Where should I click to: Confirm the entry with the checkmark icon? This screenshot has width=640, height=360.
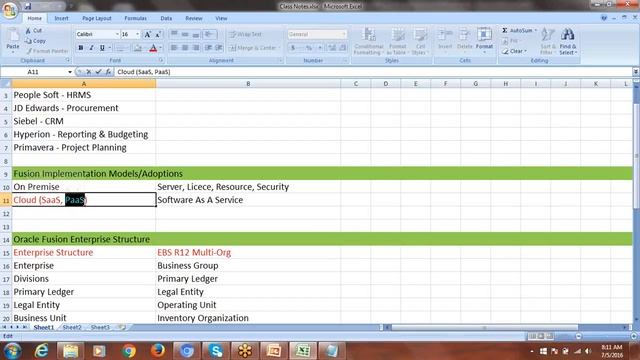(x=98, y=72)
